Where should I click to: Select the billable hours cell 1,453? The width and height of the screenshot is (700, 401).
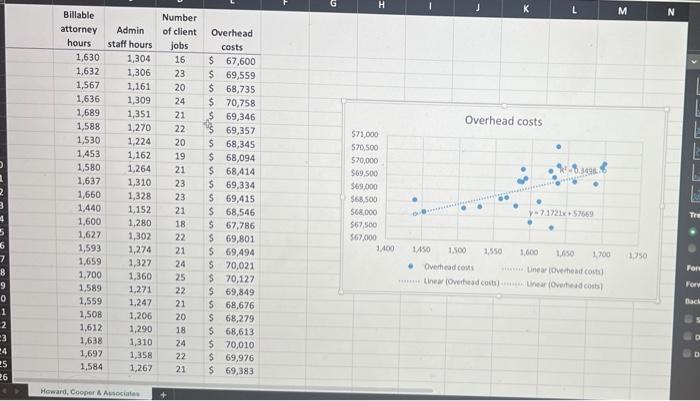79,154
